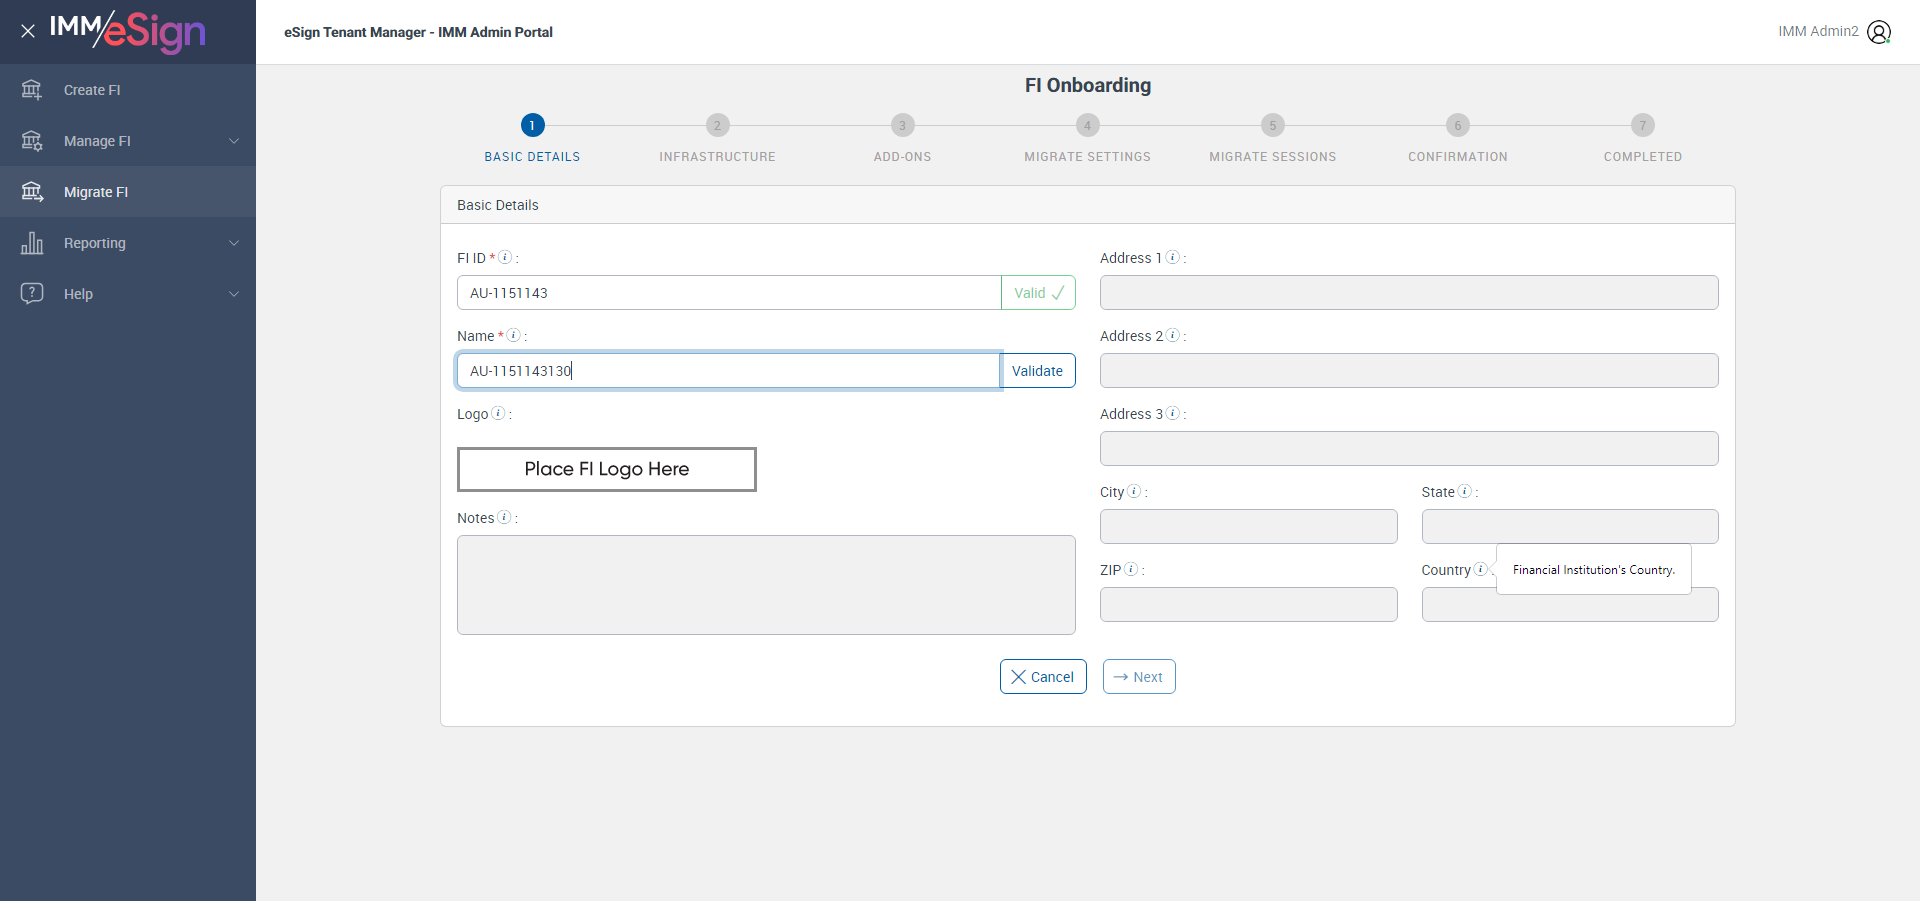Go to step 2 Infrastructure
Screen dimensions: 1920x901
(717, 126)
